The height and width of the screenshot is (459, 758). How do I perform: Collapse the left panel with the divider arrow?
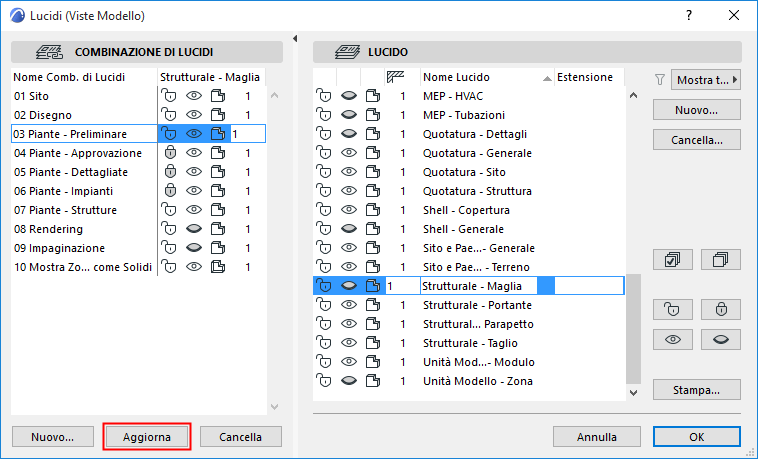[x=296, y=39]
